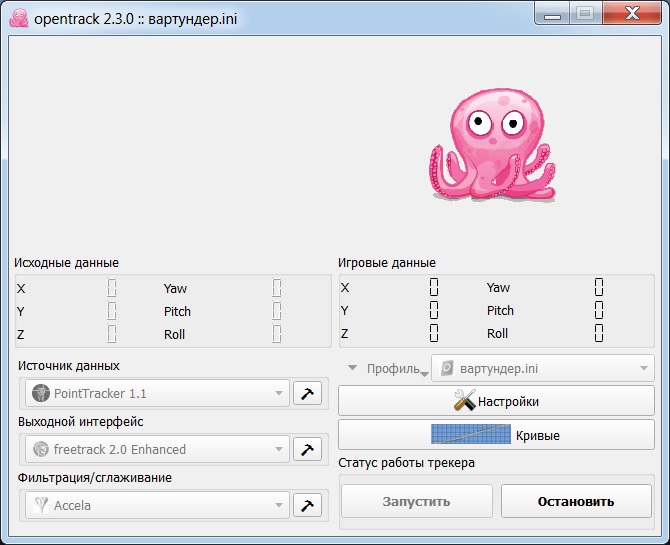
Task: Open Кривые curves mapping button
Action: (x=496, y=435)
